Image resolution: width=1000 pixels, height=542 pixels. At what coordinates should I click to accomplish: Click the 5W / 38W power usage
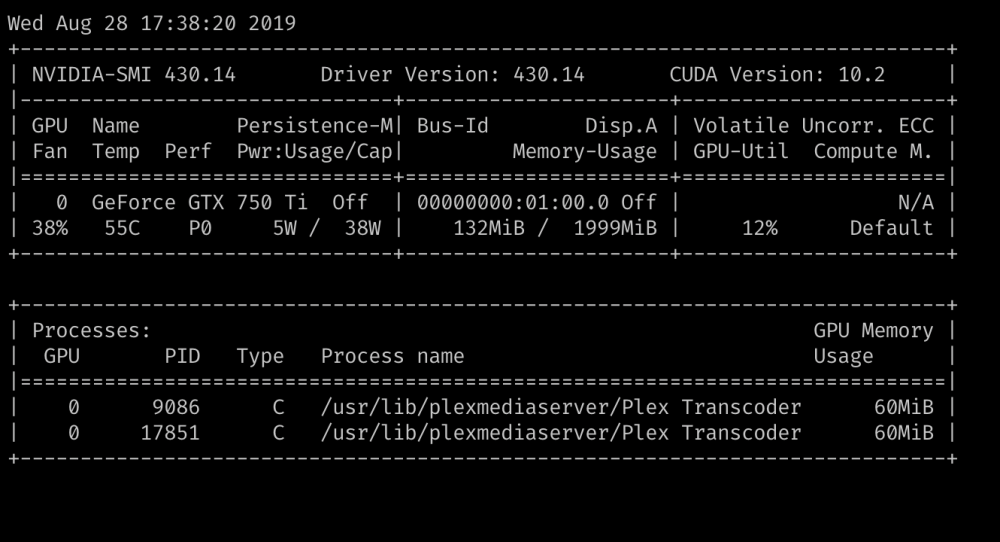click(327, 228)
